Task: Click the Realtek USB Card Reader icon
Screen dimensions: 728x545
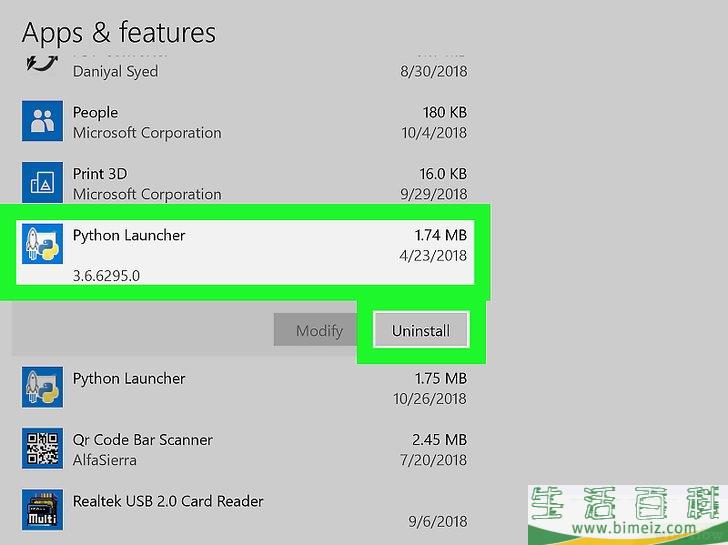Action: (42, 509)
